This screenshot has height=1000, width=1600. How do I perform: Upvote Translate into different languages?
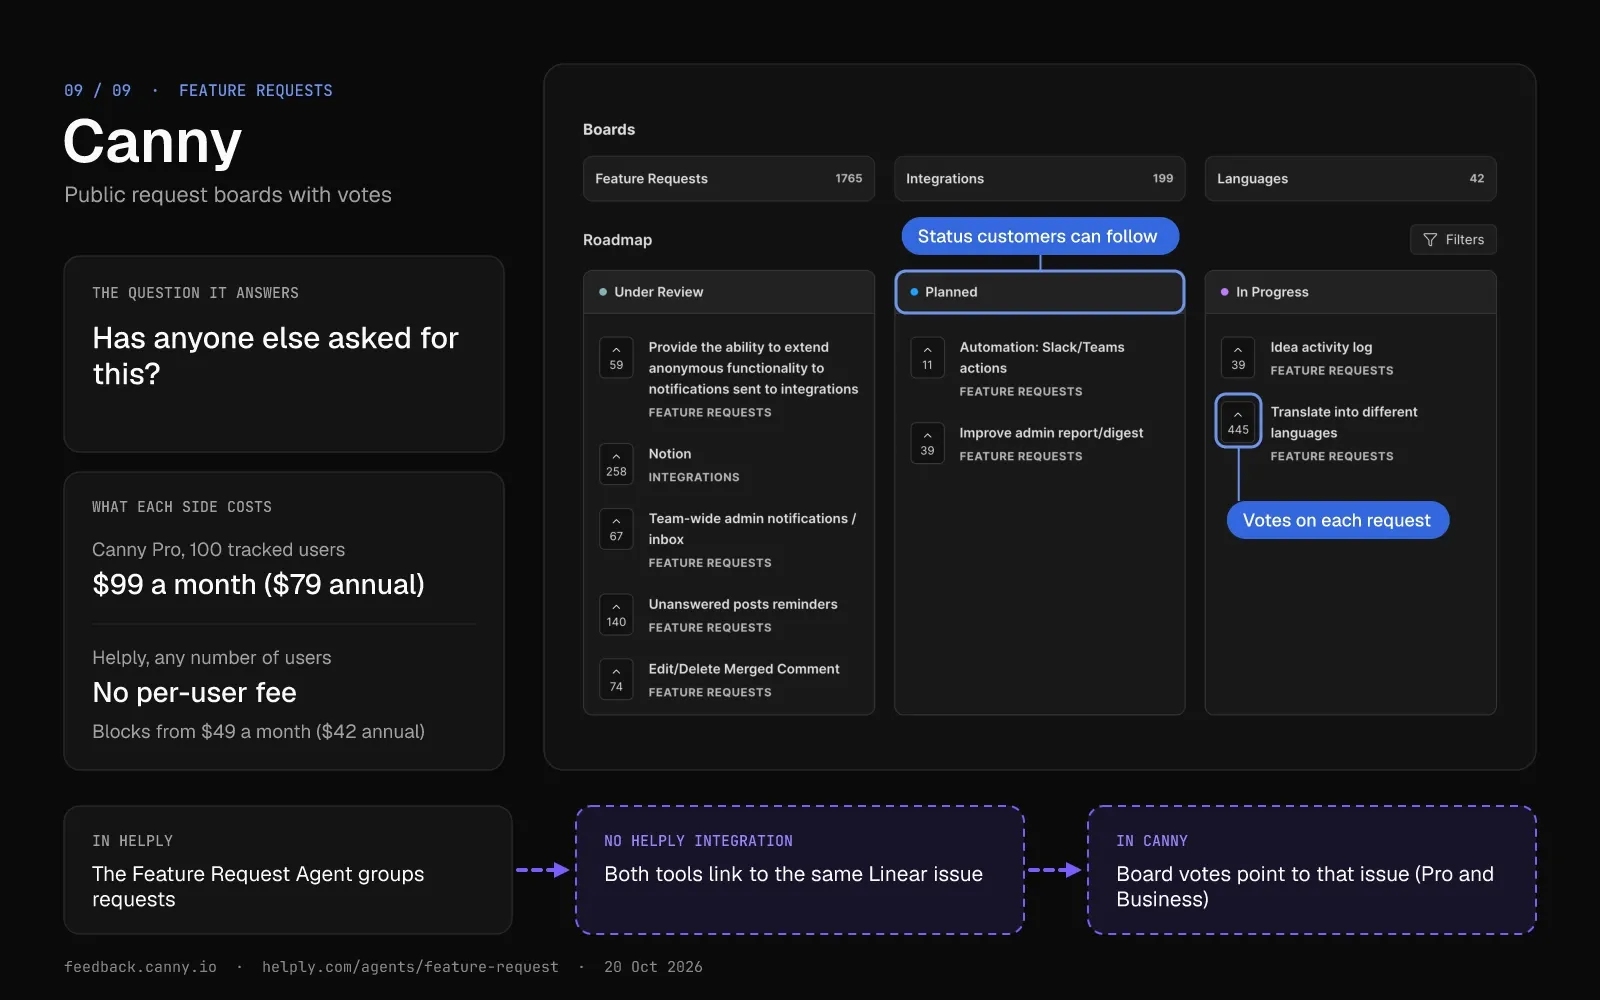1238,421
